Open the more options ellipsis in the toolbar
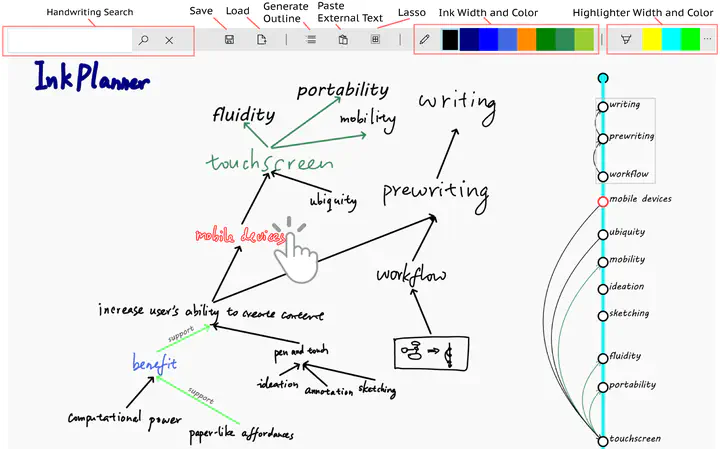The height and width of the screenshot is (449, 720). tap(707, 39)
